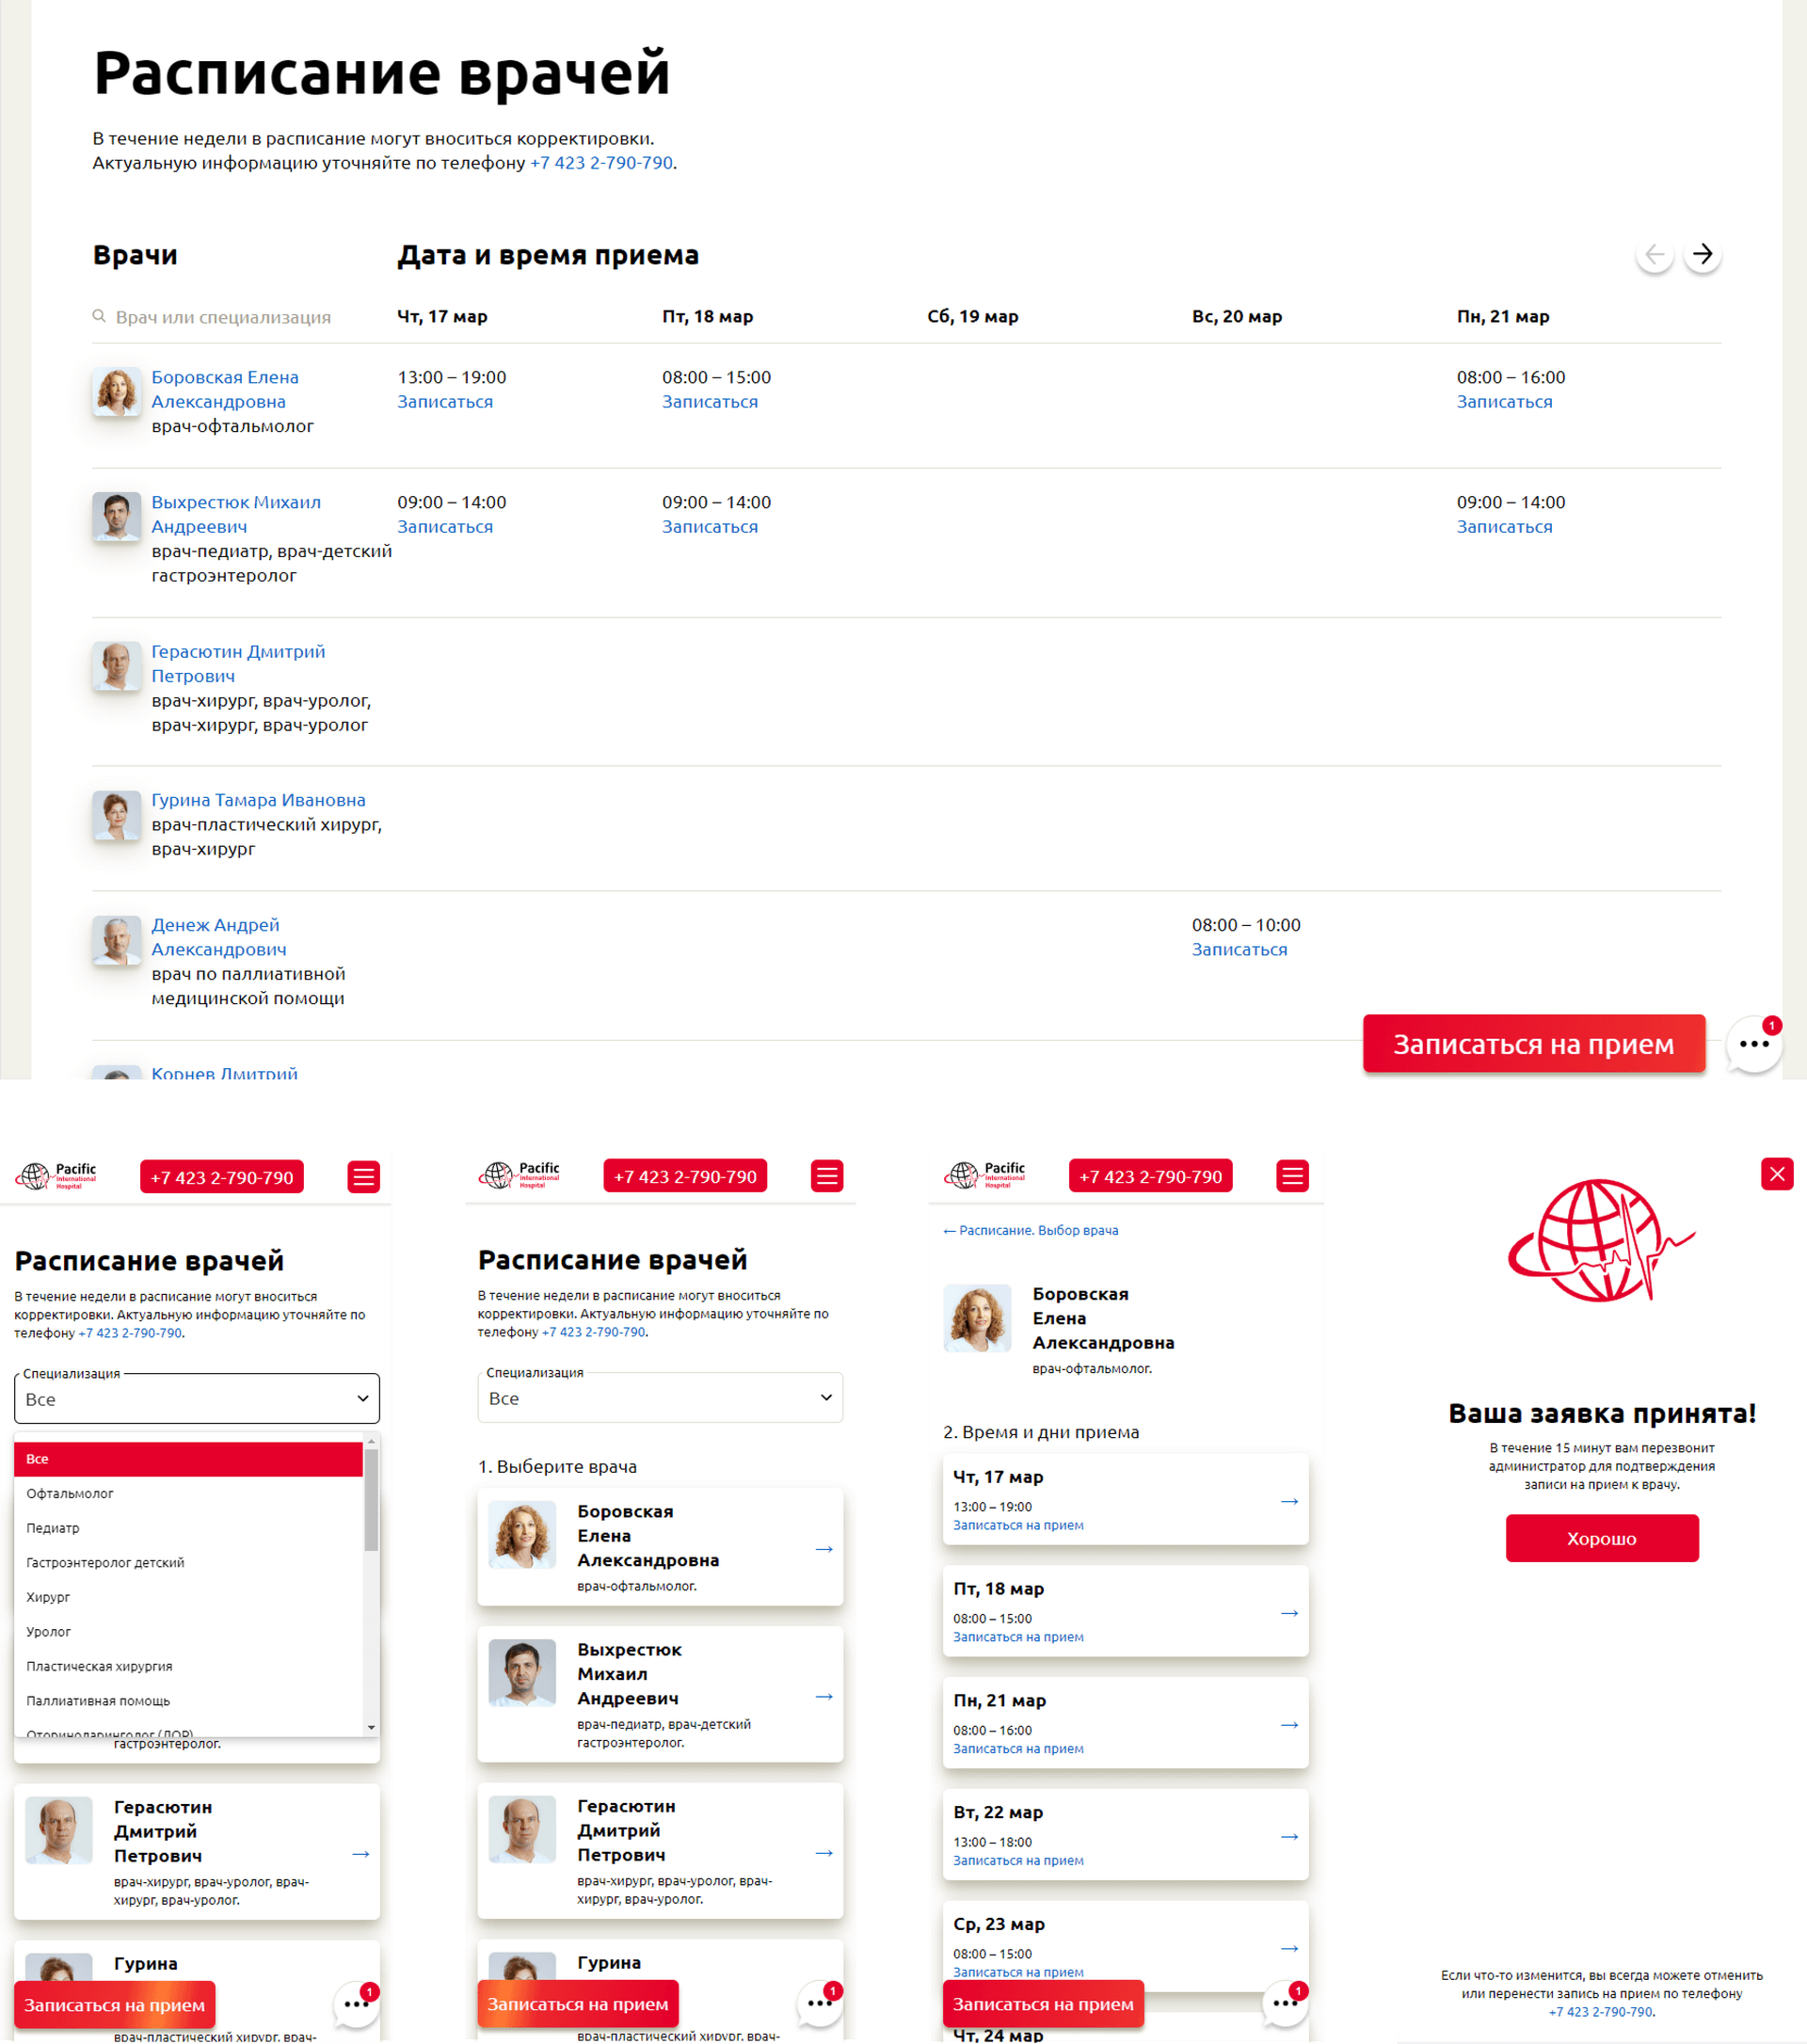Click the large 'Записаться на прием' red button

coord(1533,1043)
